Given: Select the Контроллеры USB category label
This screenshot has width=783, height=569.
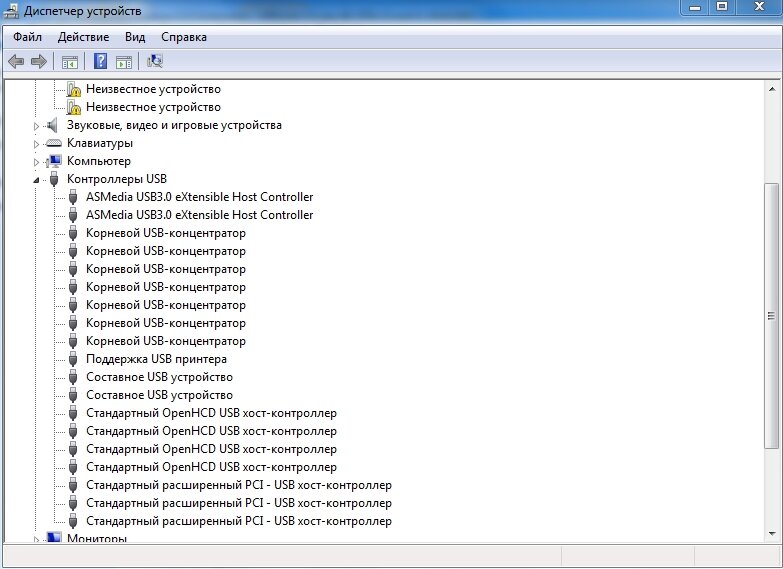Looking at the screenshot, I should point(117,179).
